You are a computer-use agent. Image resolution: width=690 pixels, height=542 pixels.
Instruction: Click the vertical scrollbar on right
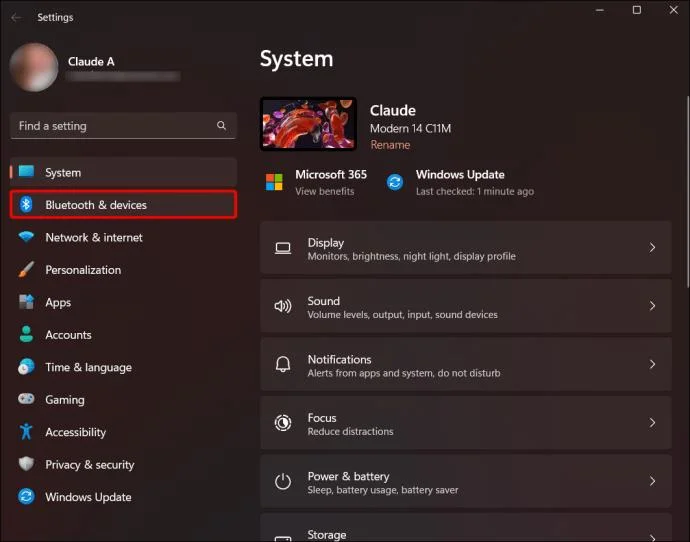pos(687,192)
